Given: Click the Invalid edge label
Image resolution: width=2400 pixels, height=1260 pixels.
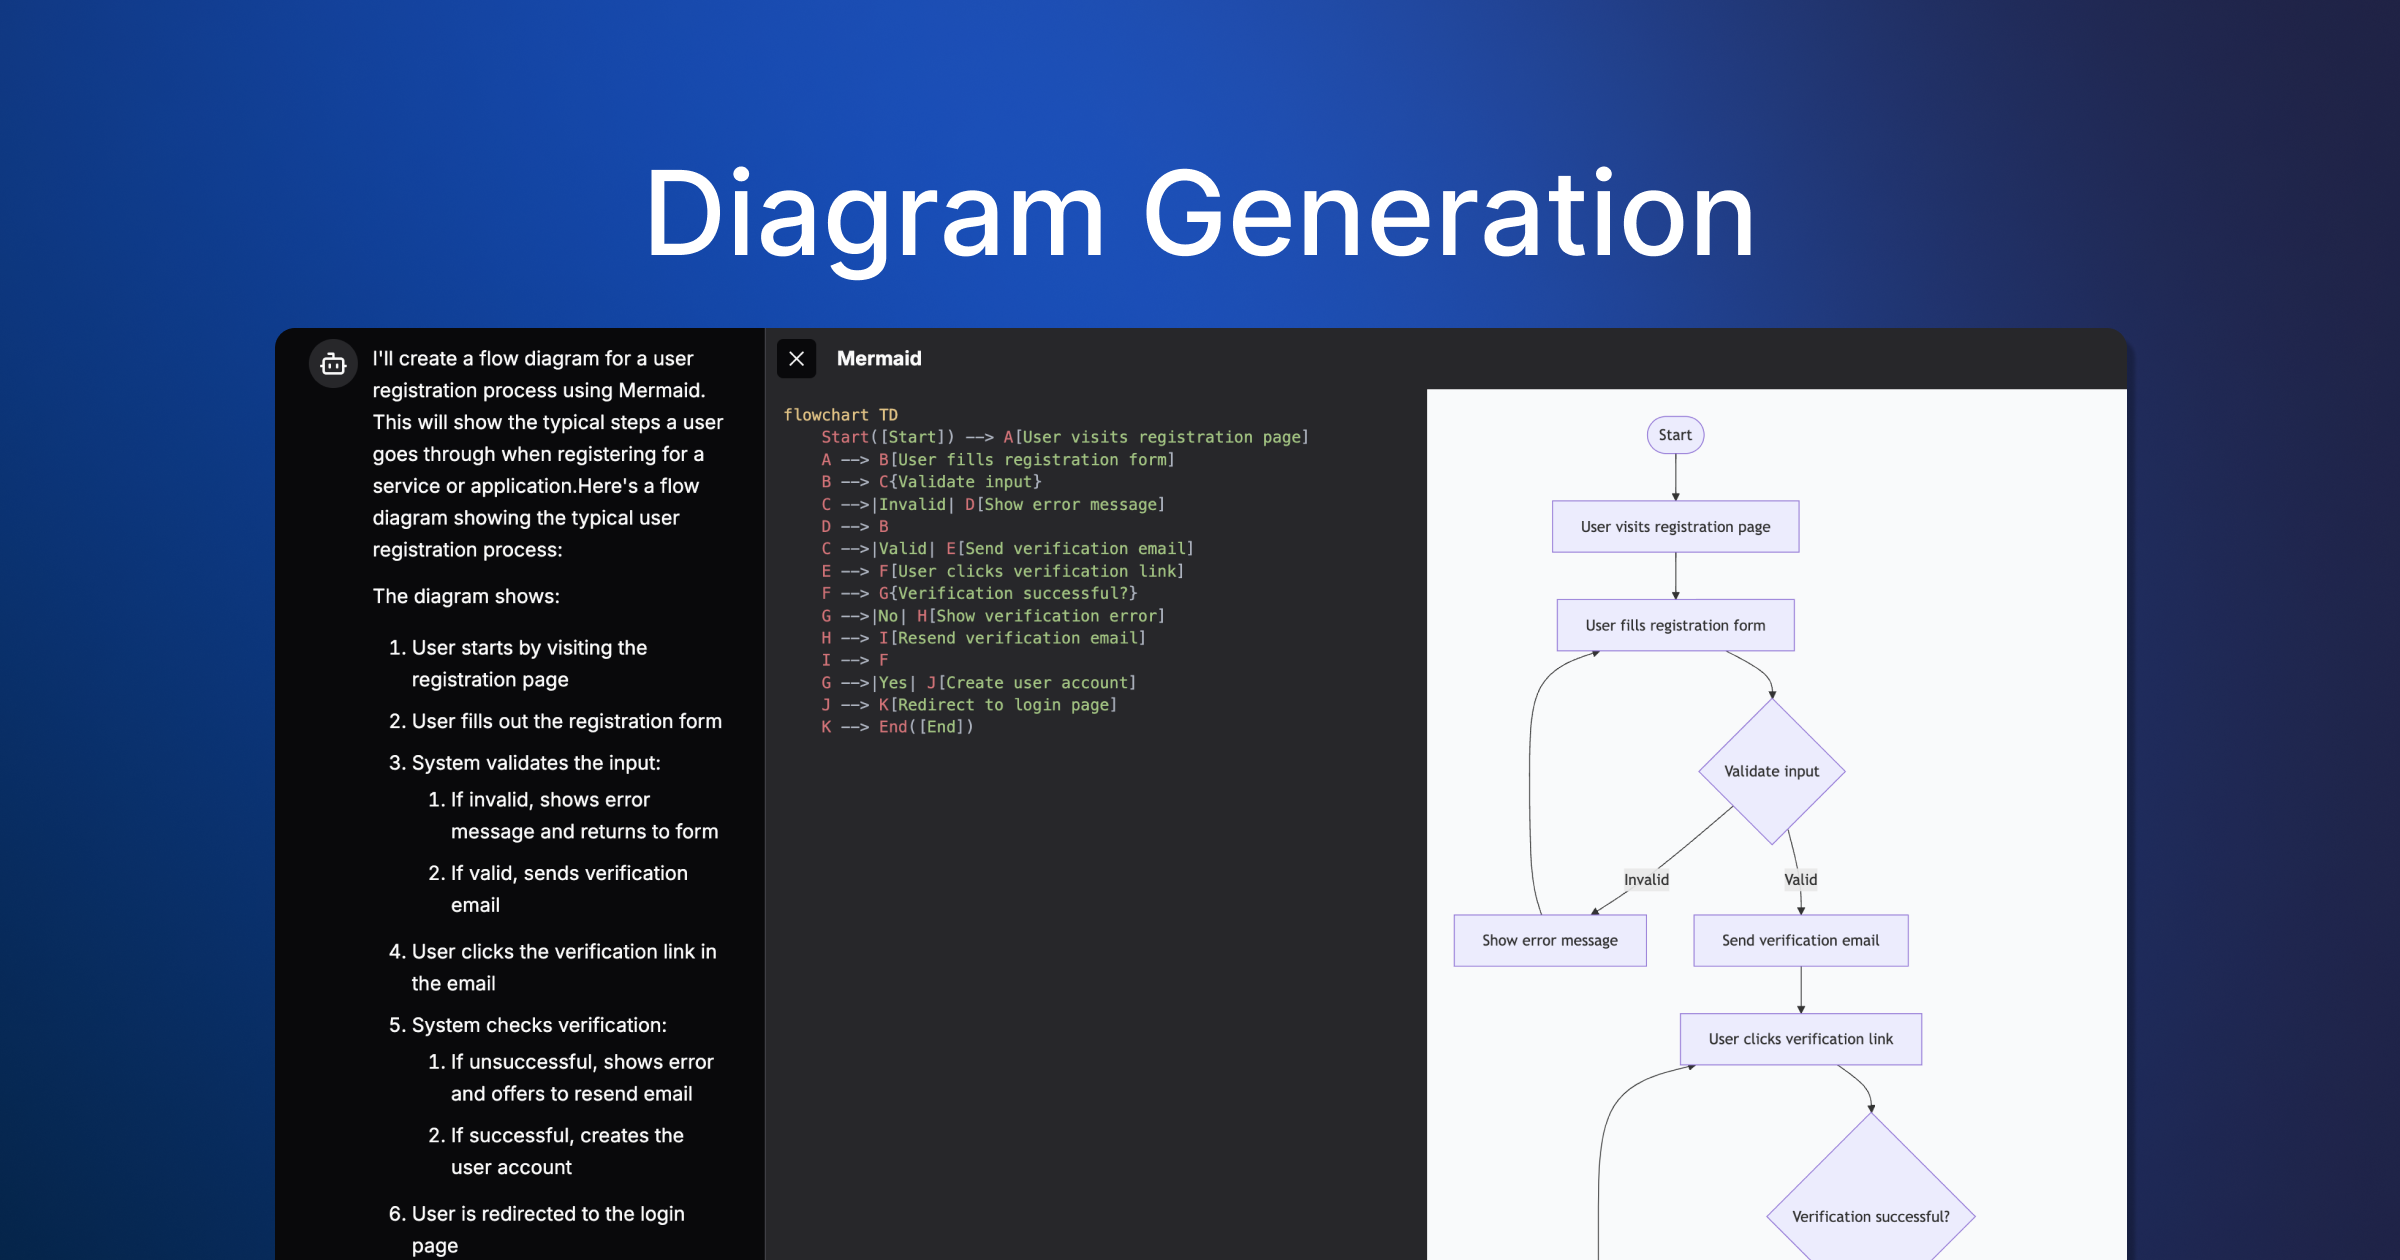Looking at the screenshot, I should coord(1646,880).
